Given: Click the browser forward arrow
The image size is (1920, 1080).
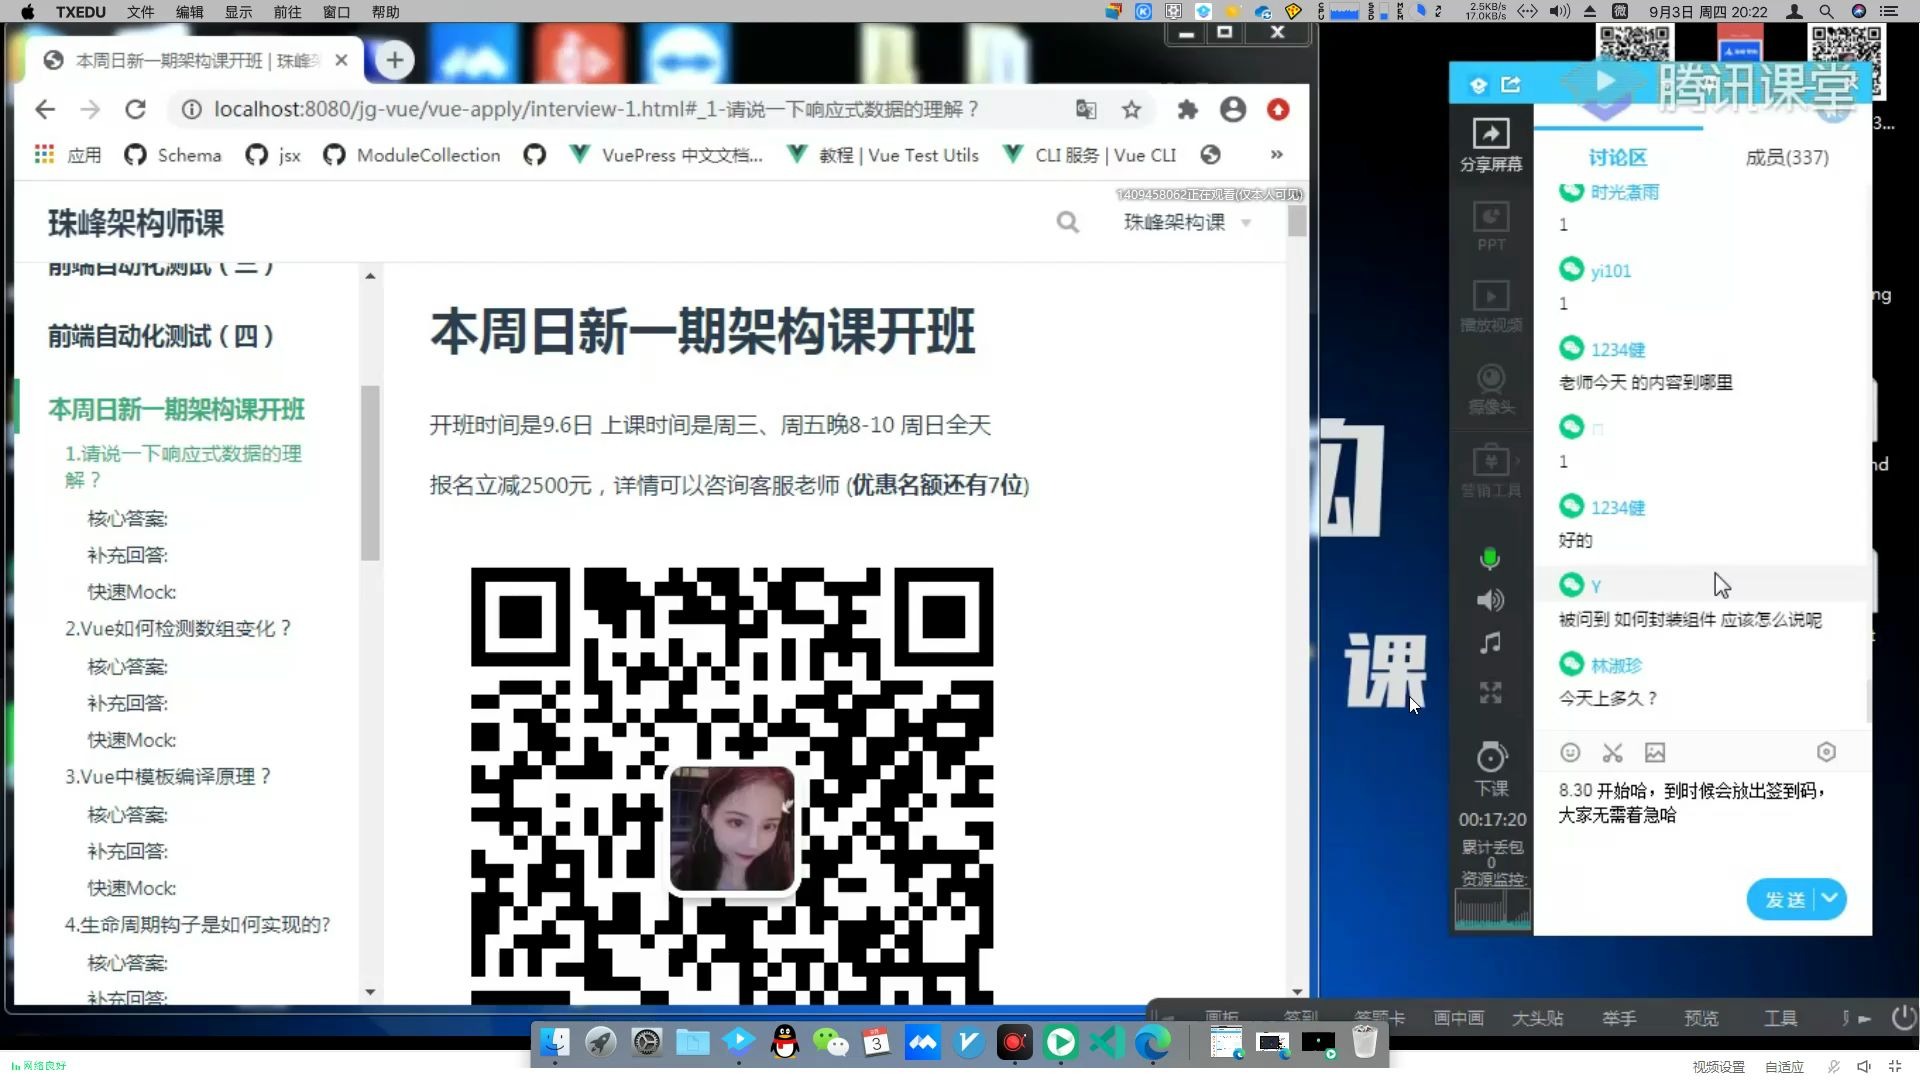Looking at the screenshot, I should point(90,109).
